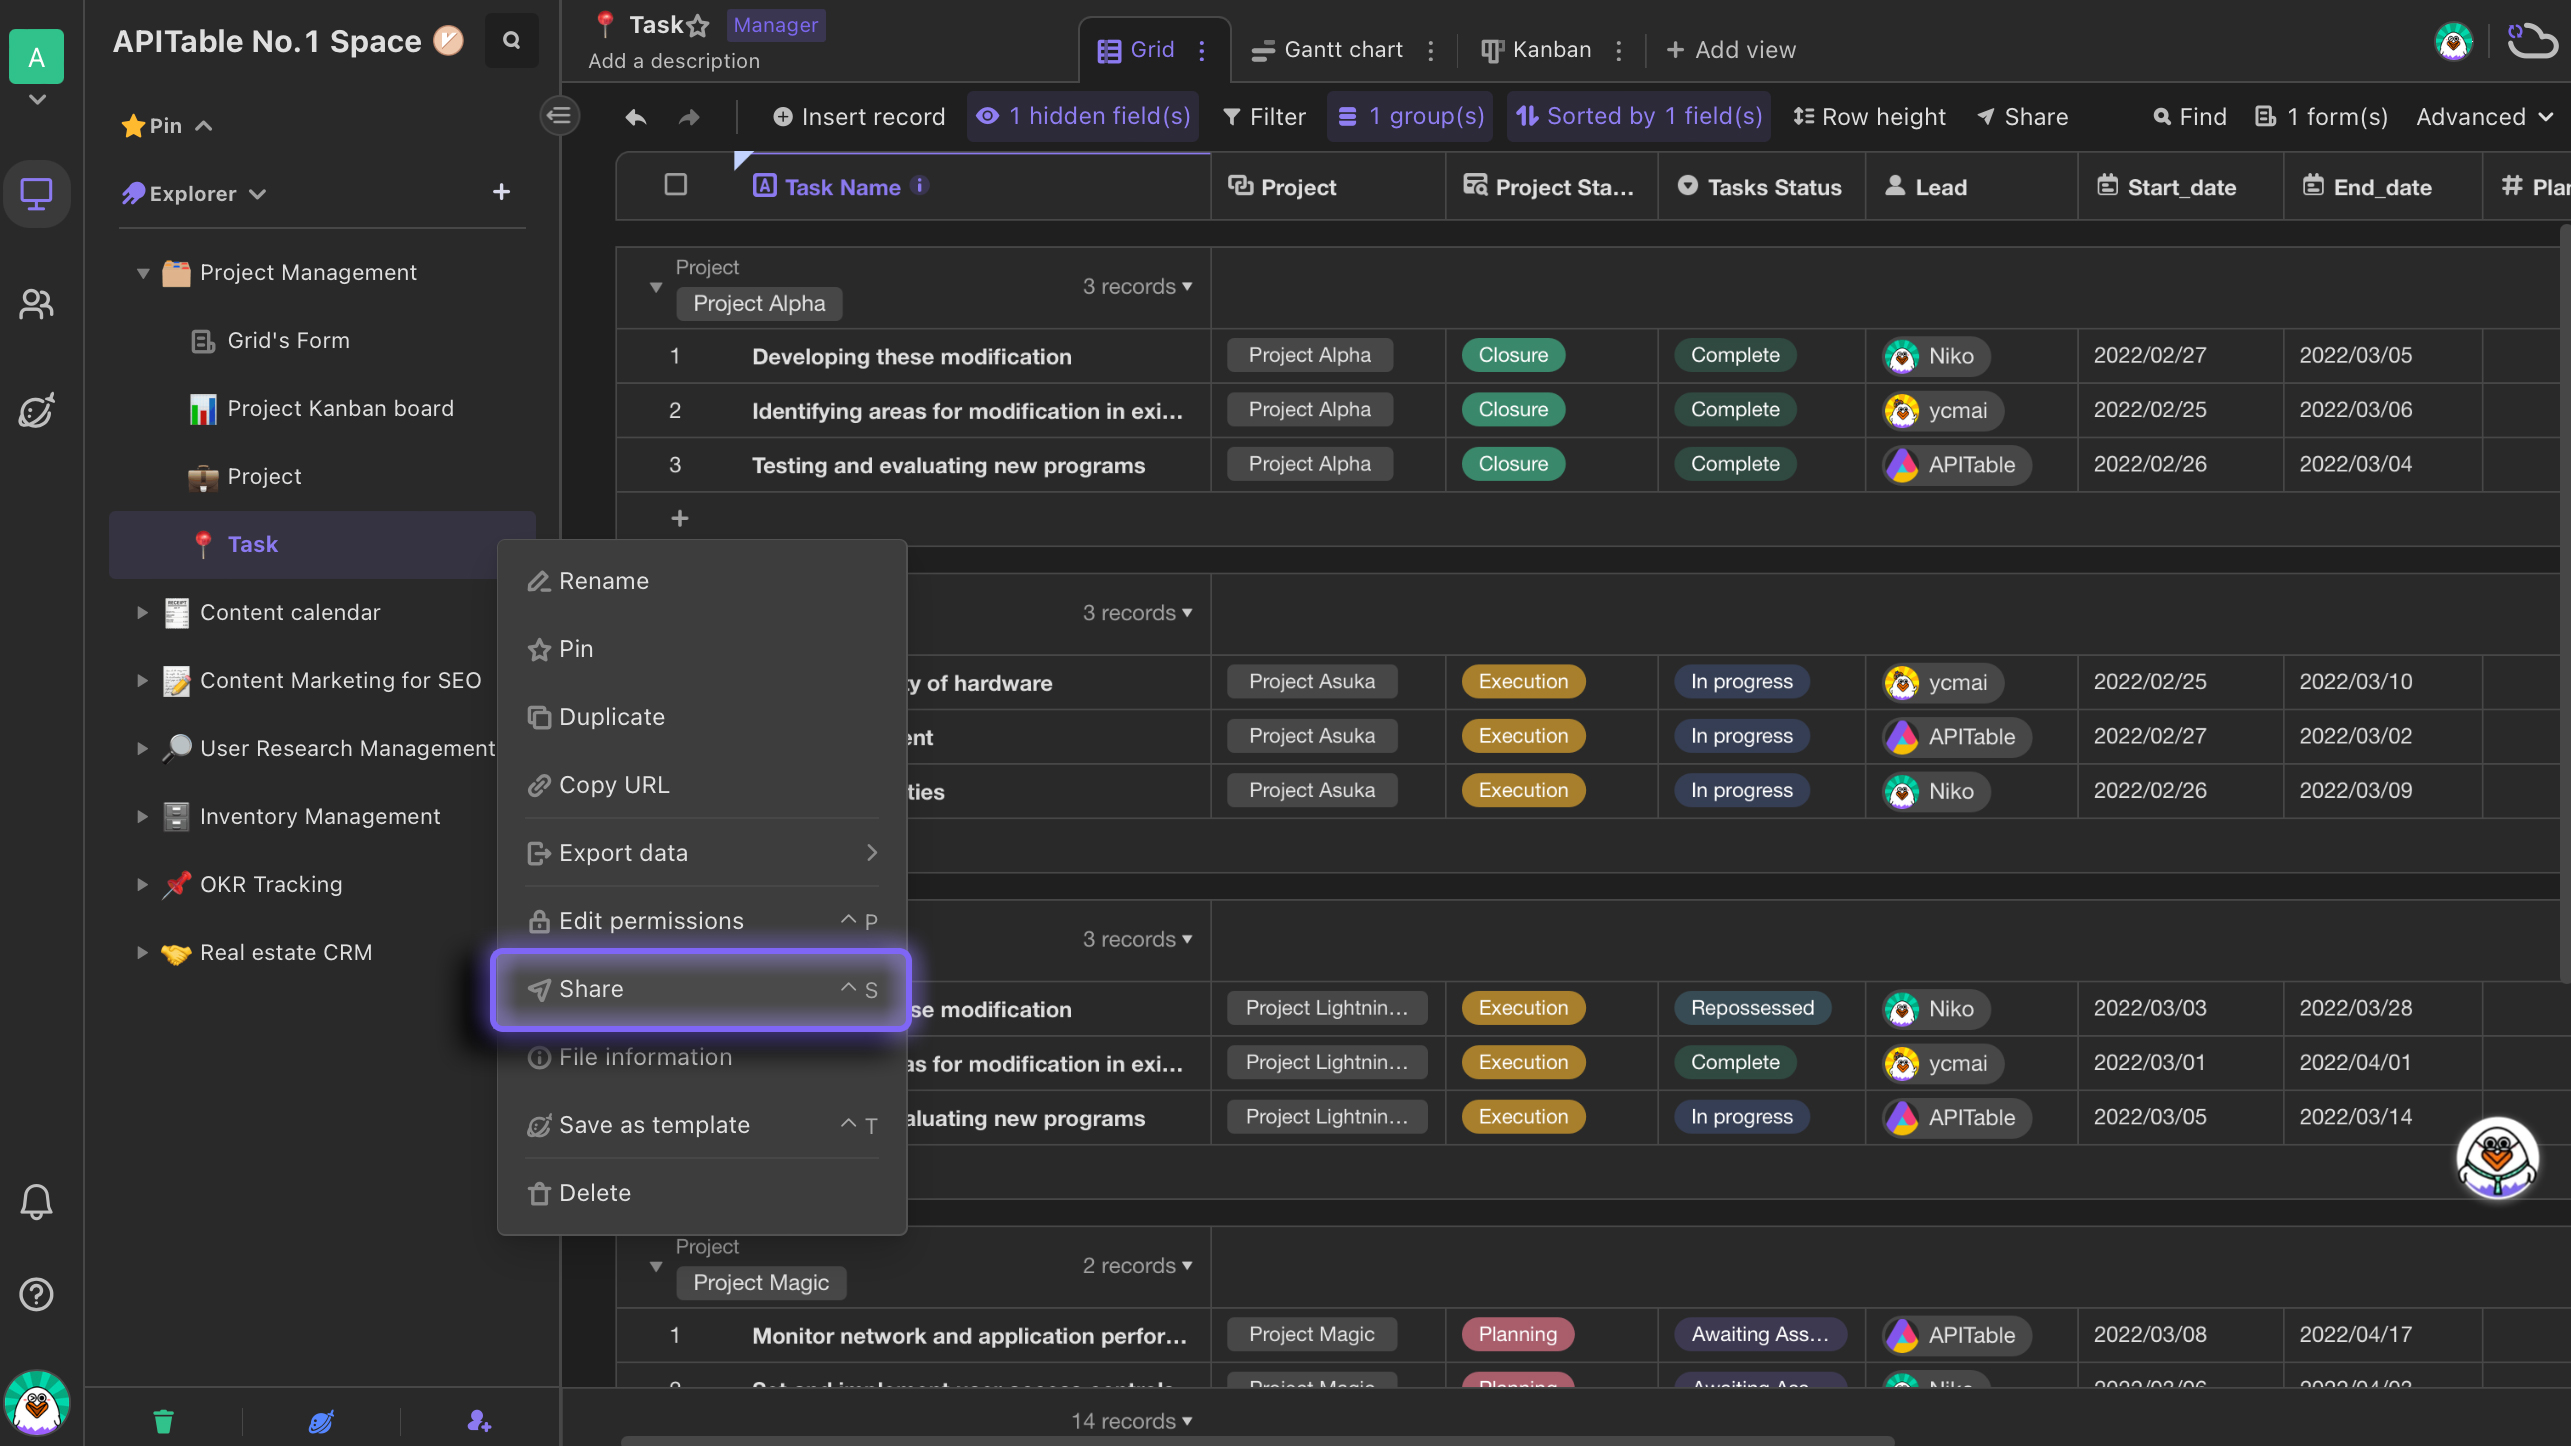2571x1446 pixels.
Task: Open Grid view options menu dots
Action: click(x=1202, y=50)
